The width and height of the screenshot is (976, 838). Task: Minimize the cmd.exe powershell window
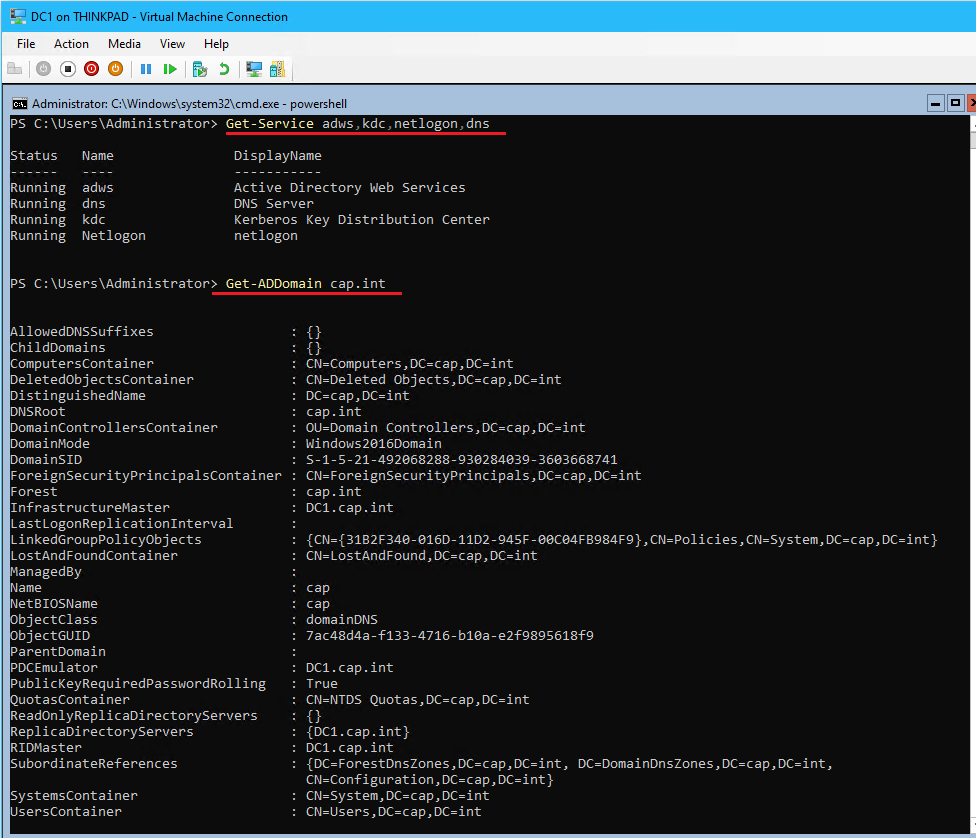936,103
